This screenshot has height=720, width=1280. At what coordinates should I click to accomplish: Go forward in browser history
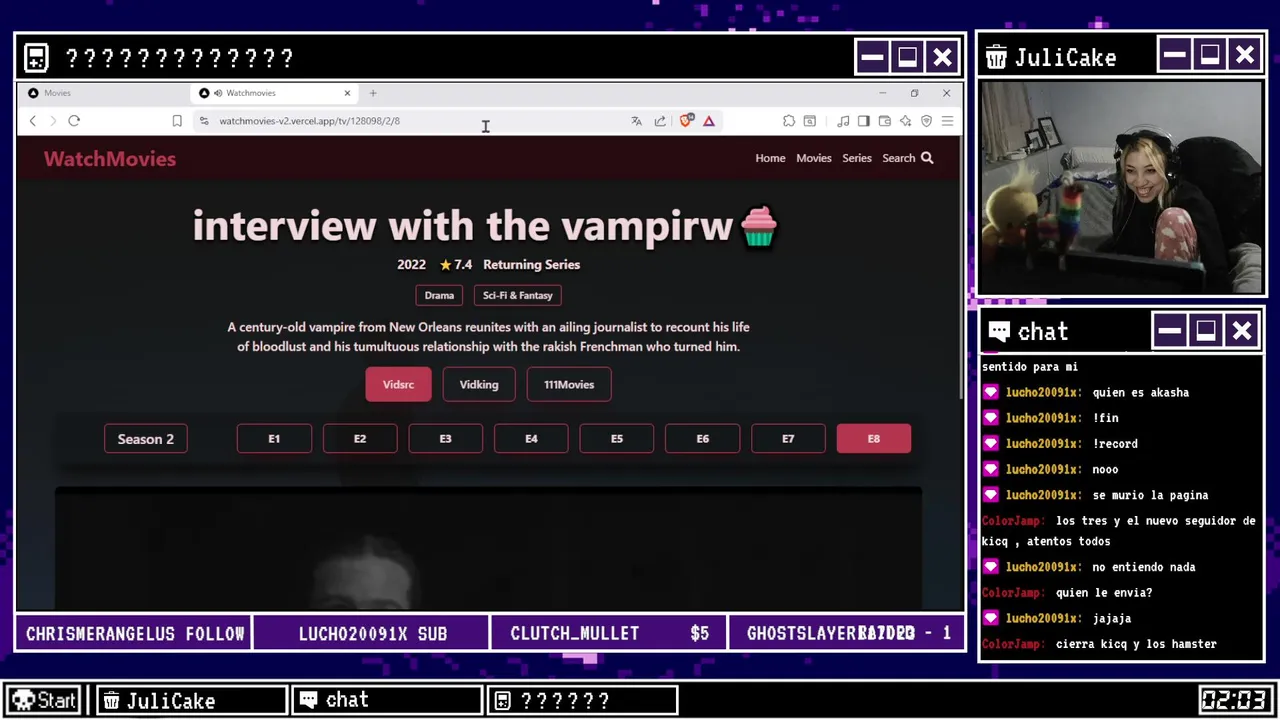coord(53,121)
